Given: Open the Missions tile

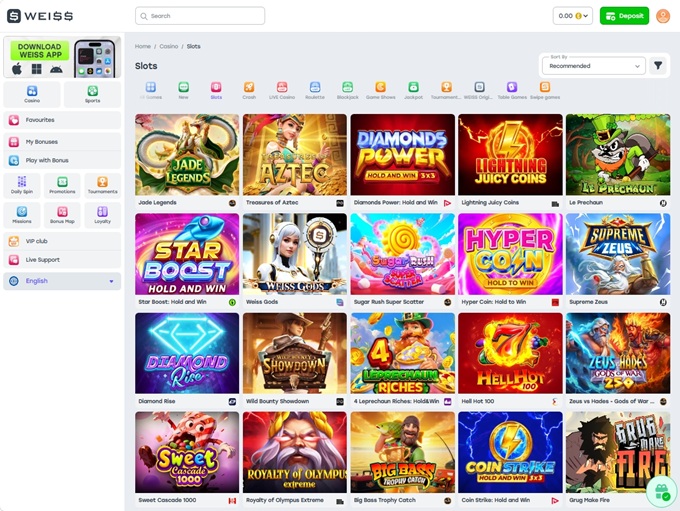Looking at the screenshot, I should coord(22,215).
